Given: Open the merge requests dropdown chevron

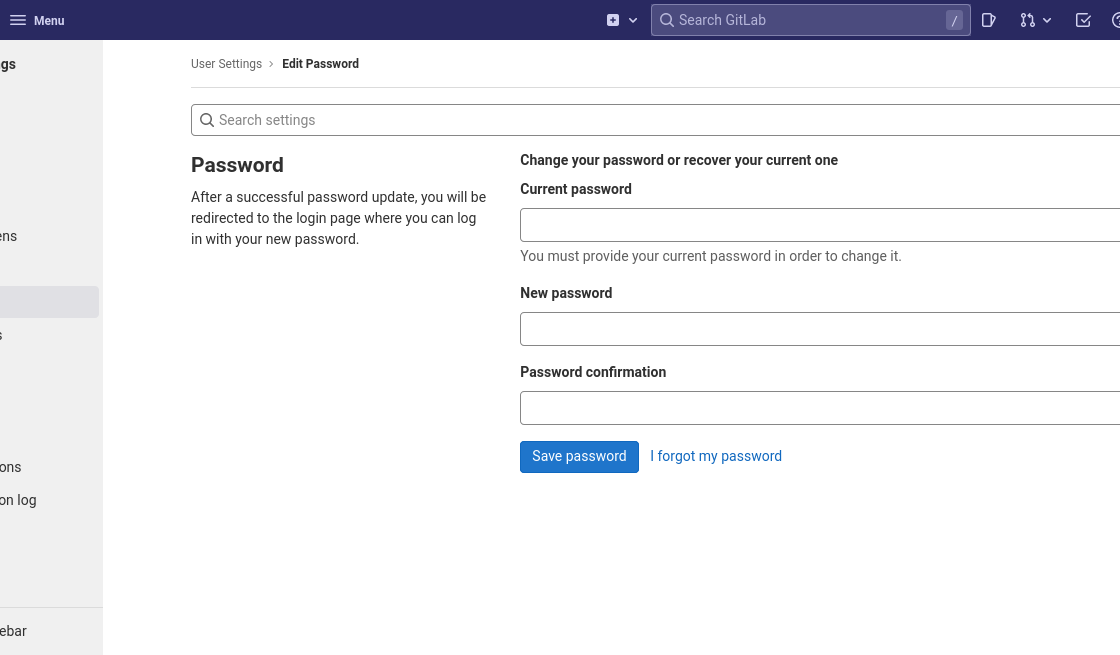Looking at the screenshot, I should 1046,20.
